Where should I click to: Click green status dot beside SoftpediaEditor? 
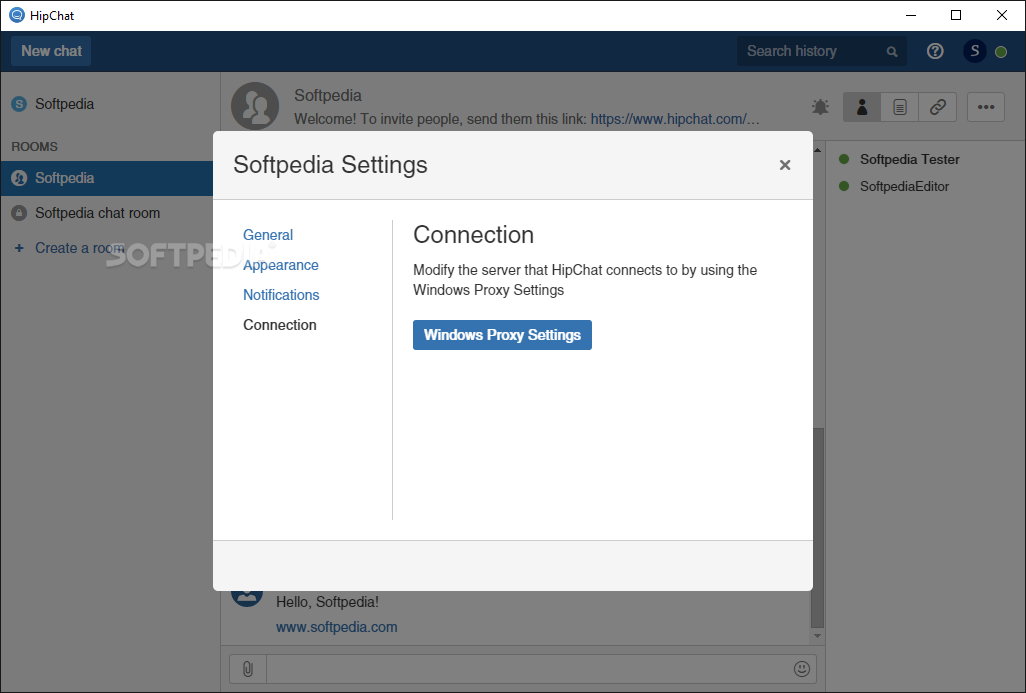pos(844,187)
